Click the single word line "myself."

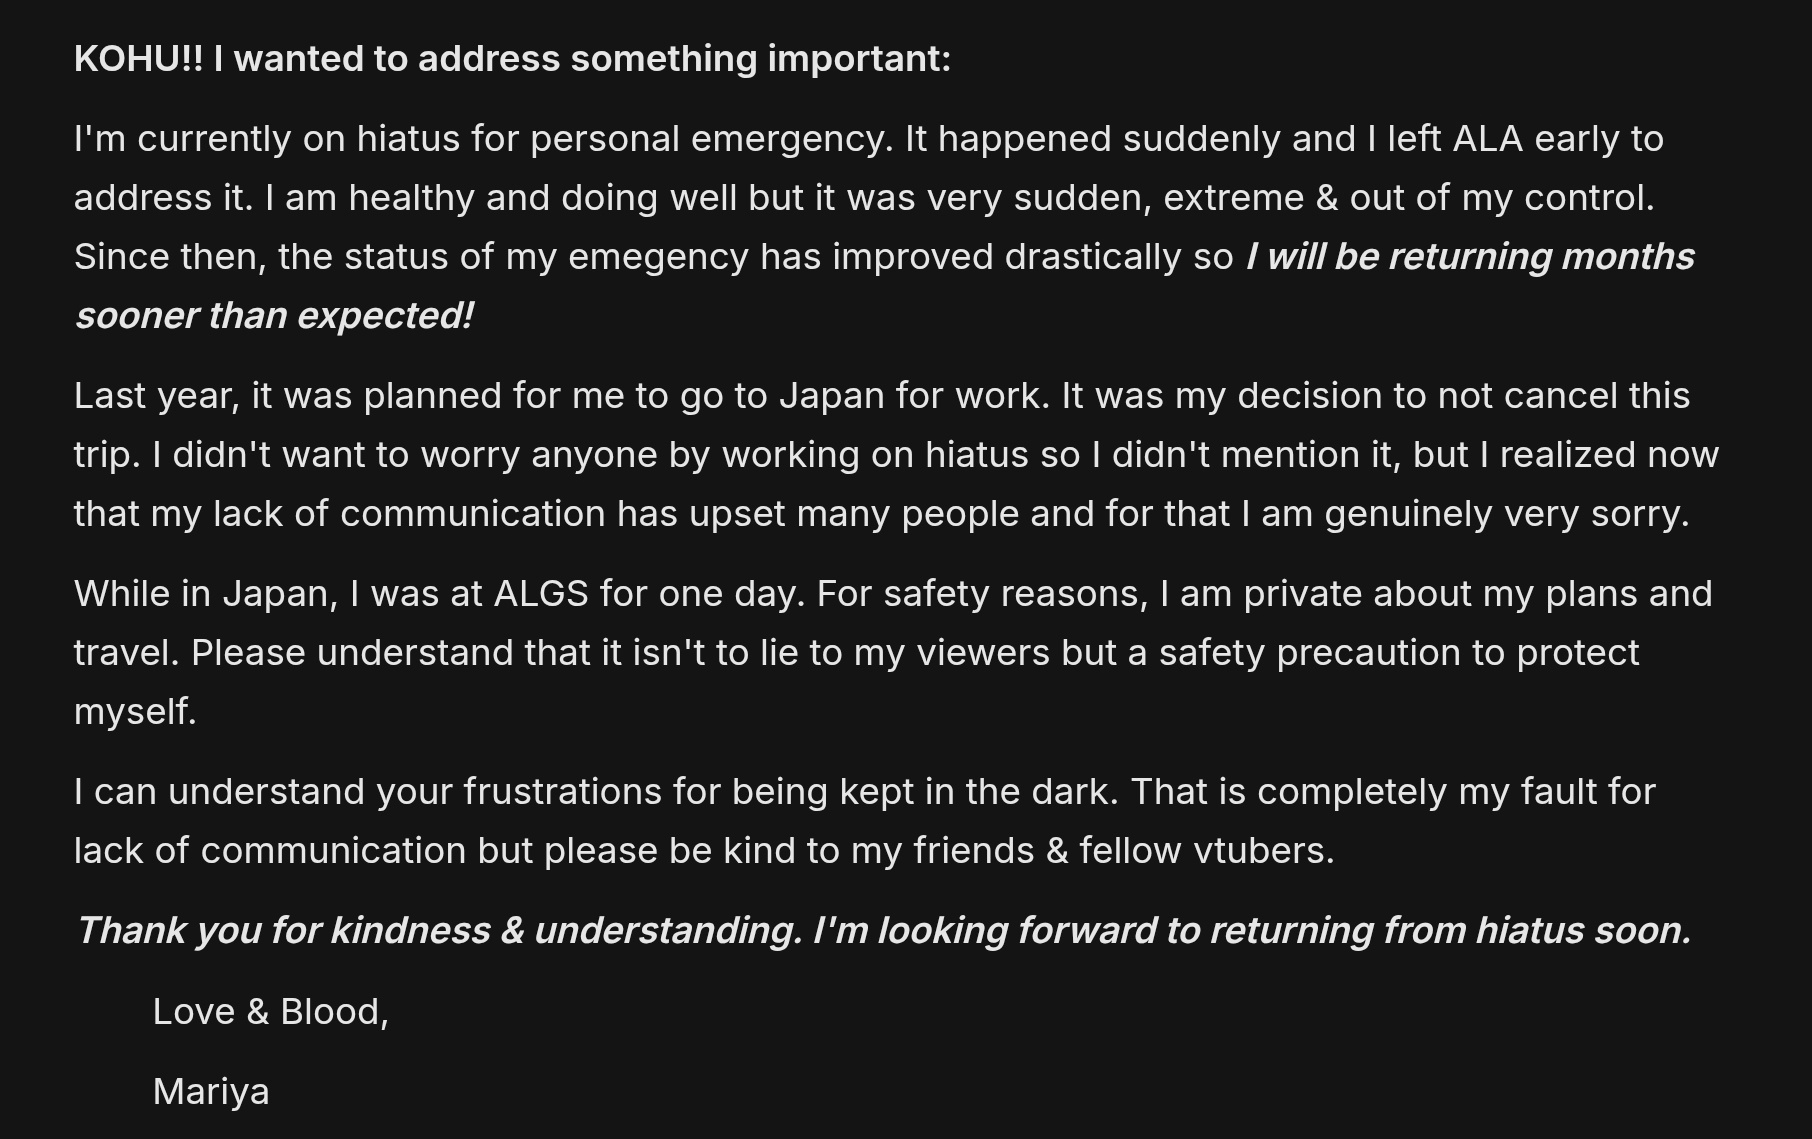pos(135,712)
